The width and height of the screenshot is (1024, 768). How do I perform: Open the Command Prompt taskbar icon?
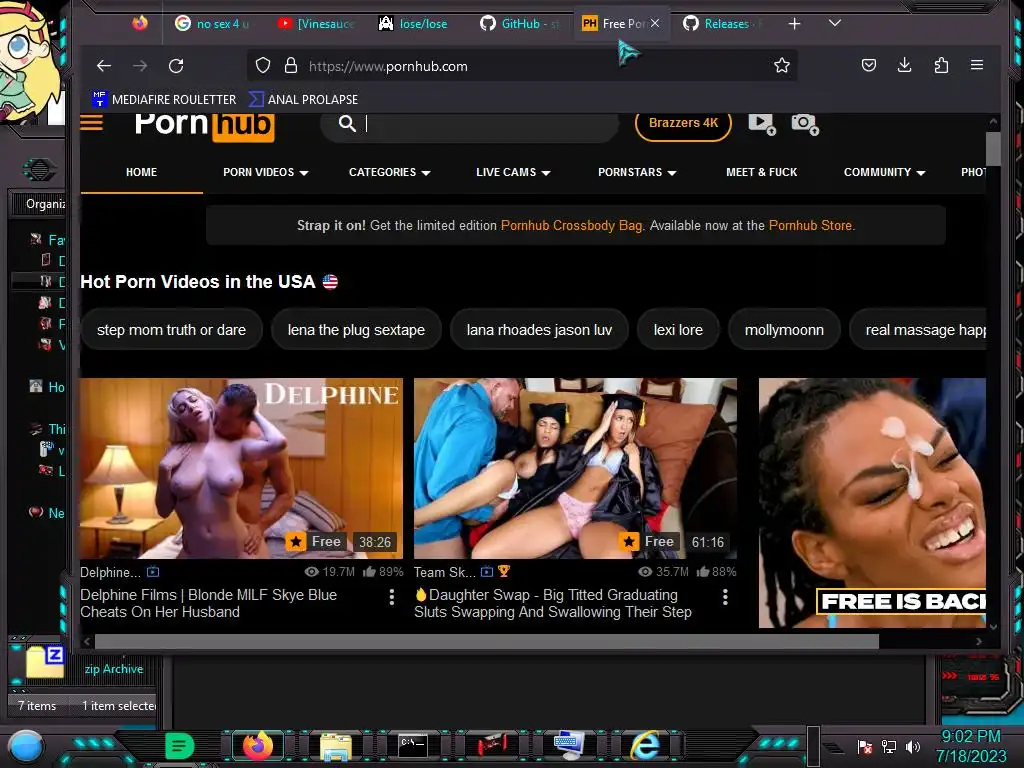point(413,745)
